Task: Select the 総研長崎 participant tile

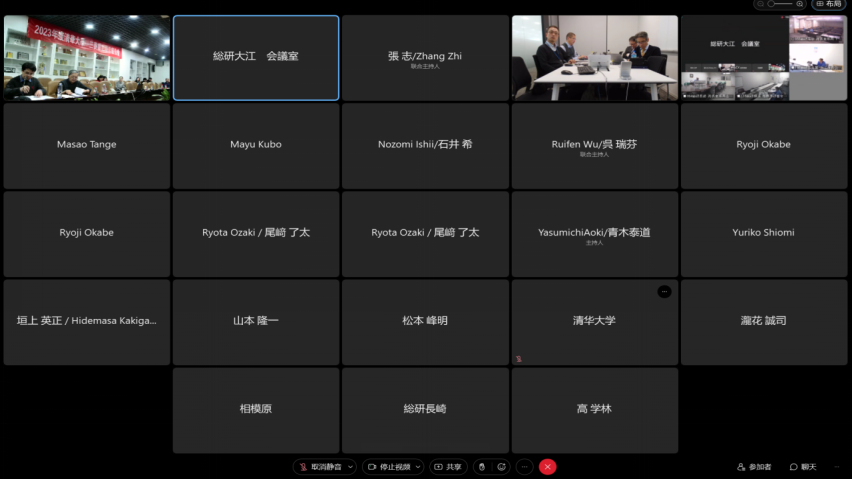Action: [x=425, y=410]
